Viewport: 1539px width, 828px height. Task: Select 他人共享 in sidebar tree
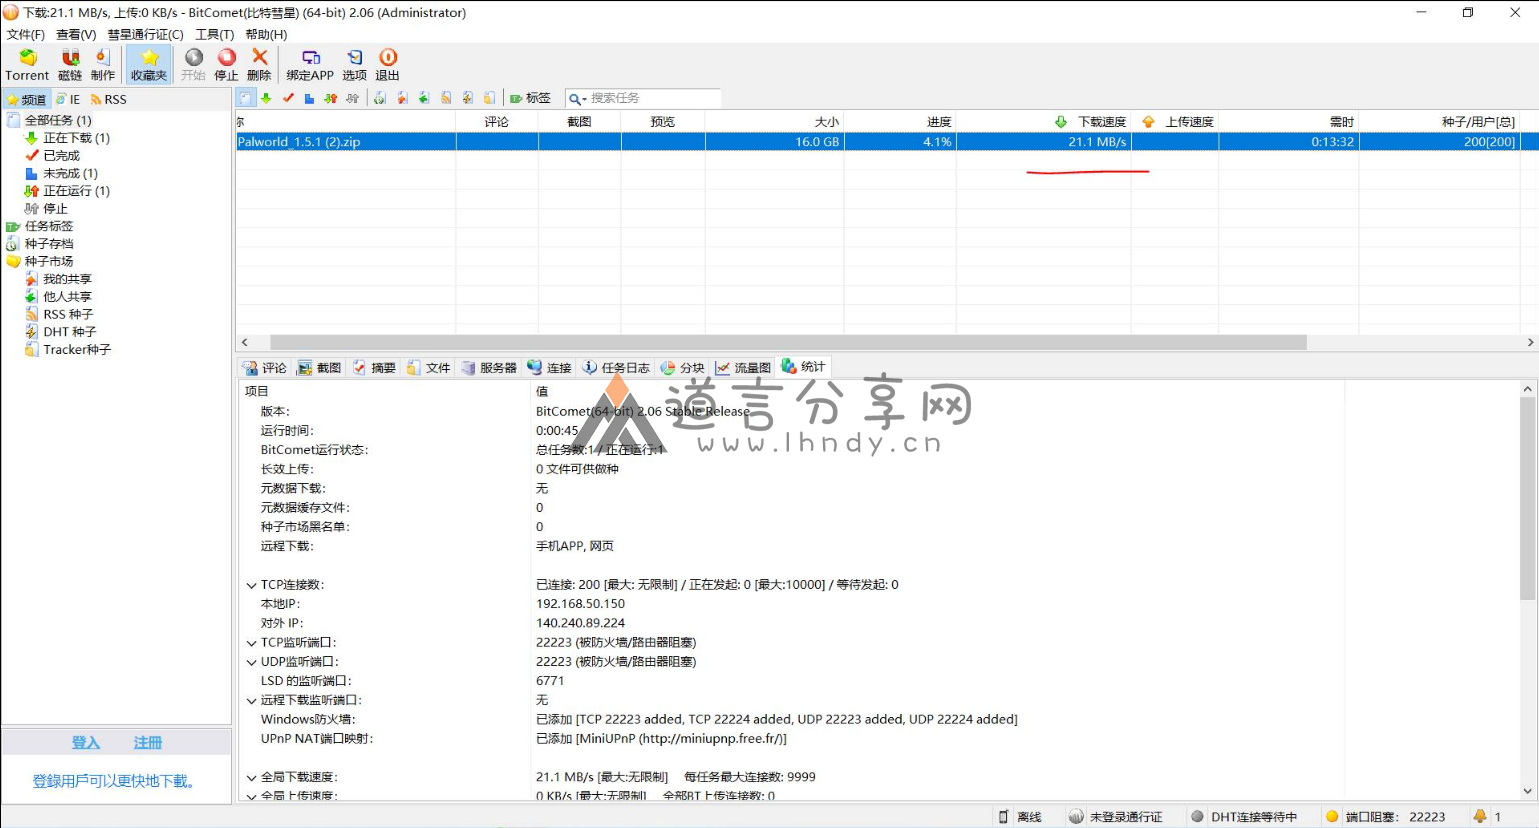tap(67, 297)
